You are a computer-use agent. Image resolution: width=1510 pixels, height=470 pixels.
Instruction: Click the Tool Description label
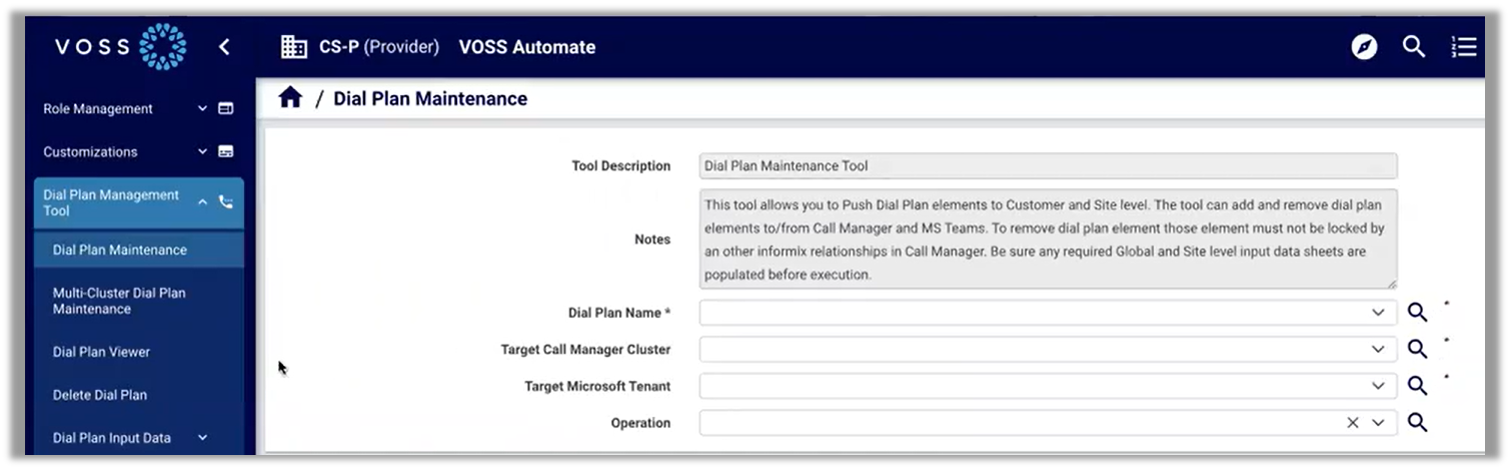pos(621,166)
